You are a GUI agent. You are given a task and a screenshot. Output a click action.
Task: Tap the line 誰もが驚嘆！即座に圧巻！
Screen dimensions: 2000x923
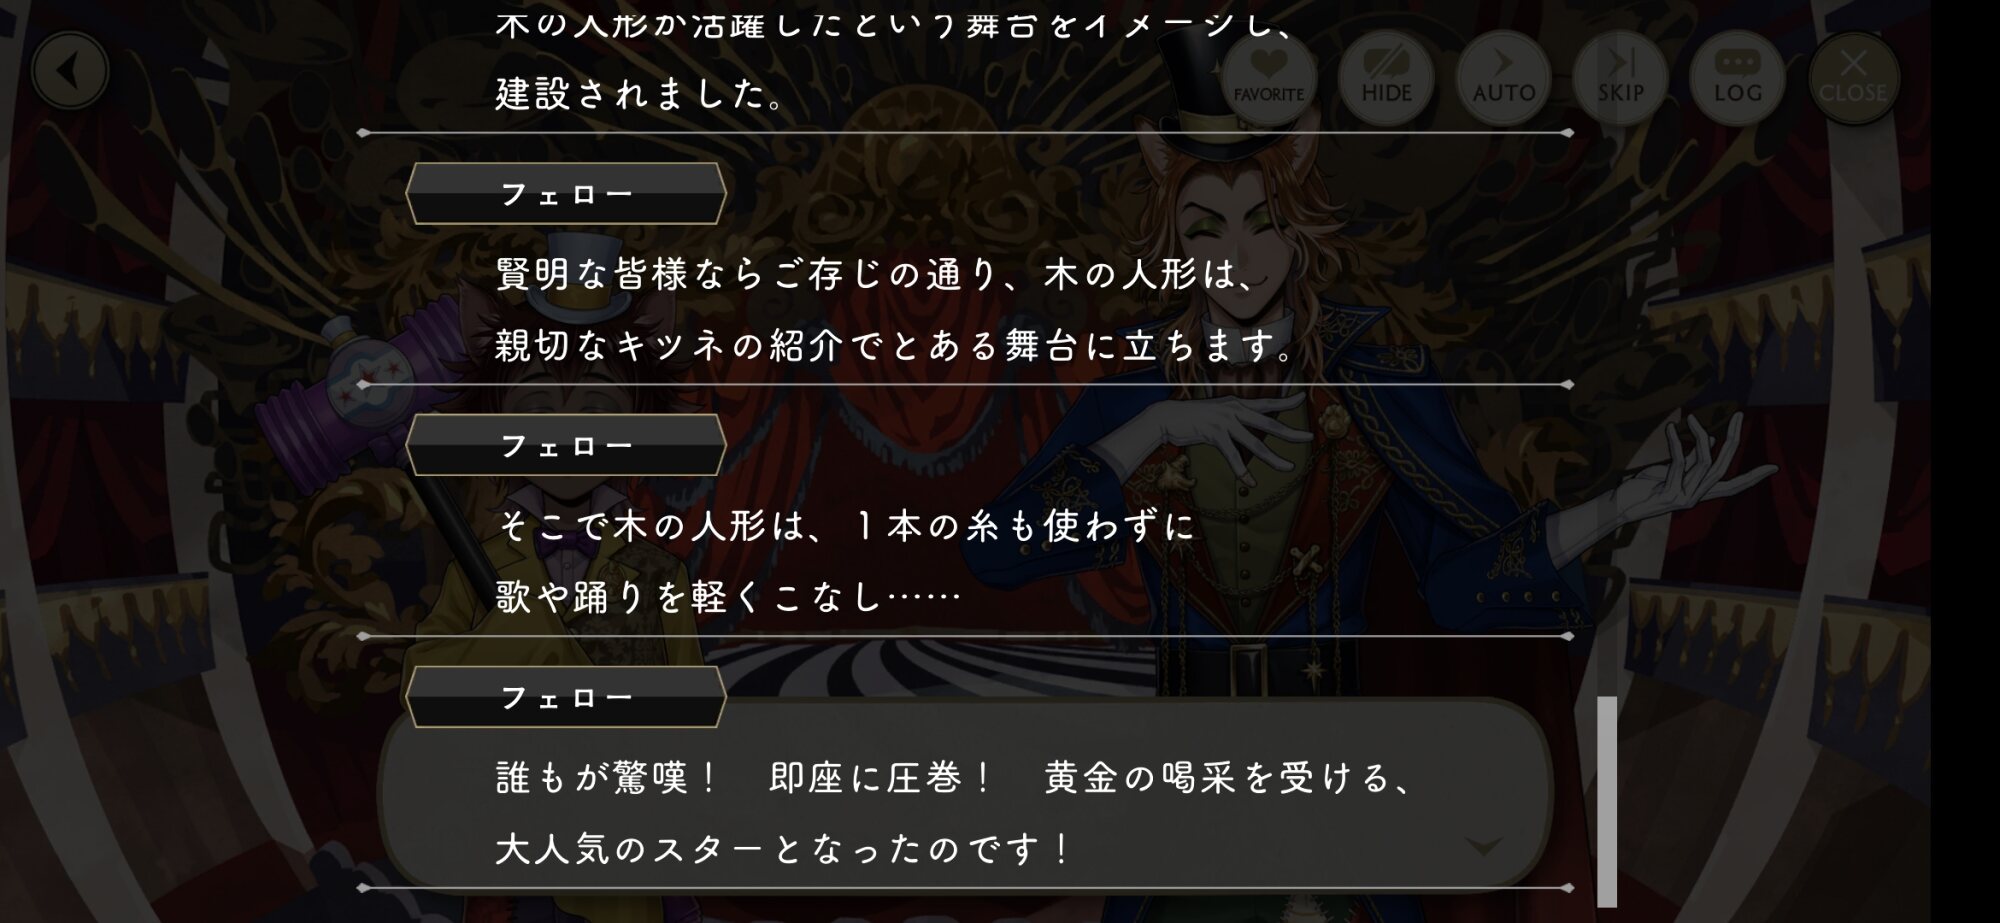[955, 777]
